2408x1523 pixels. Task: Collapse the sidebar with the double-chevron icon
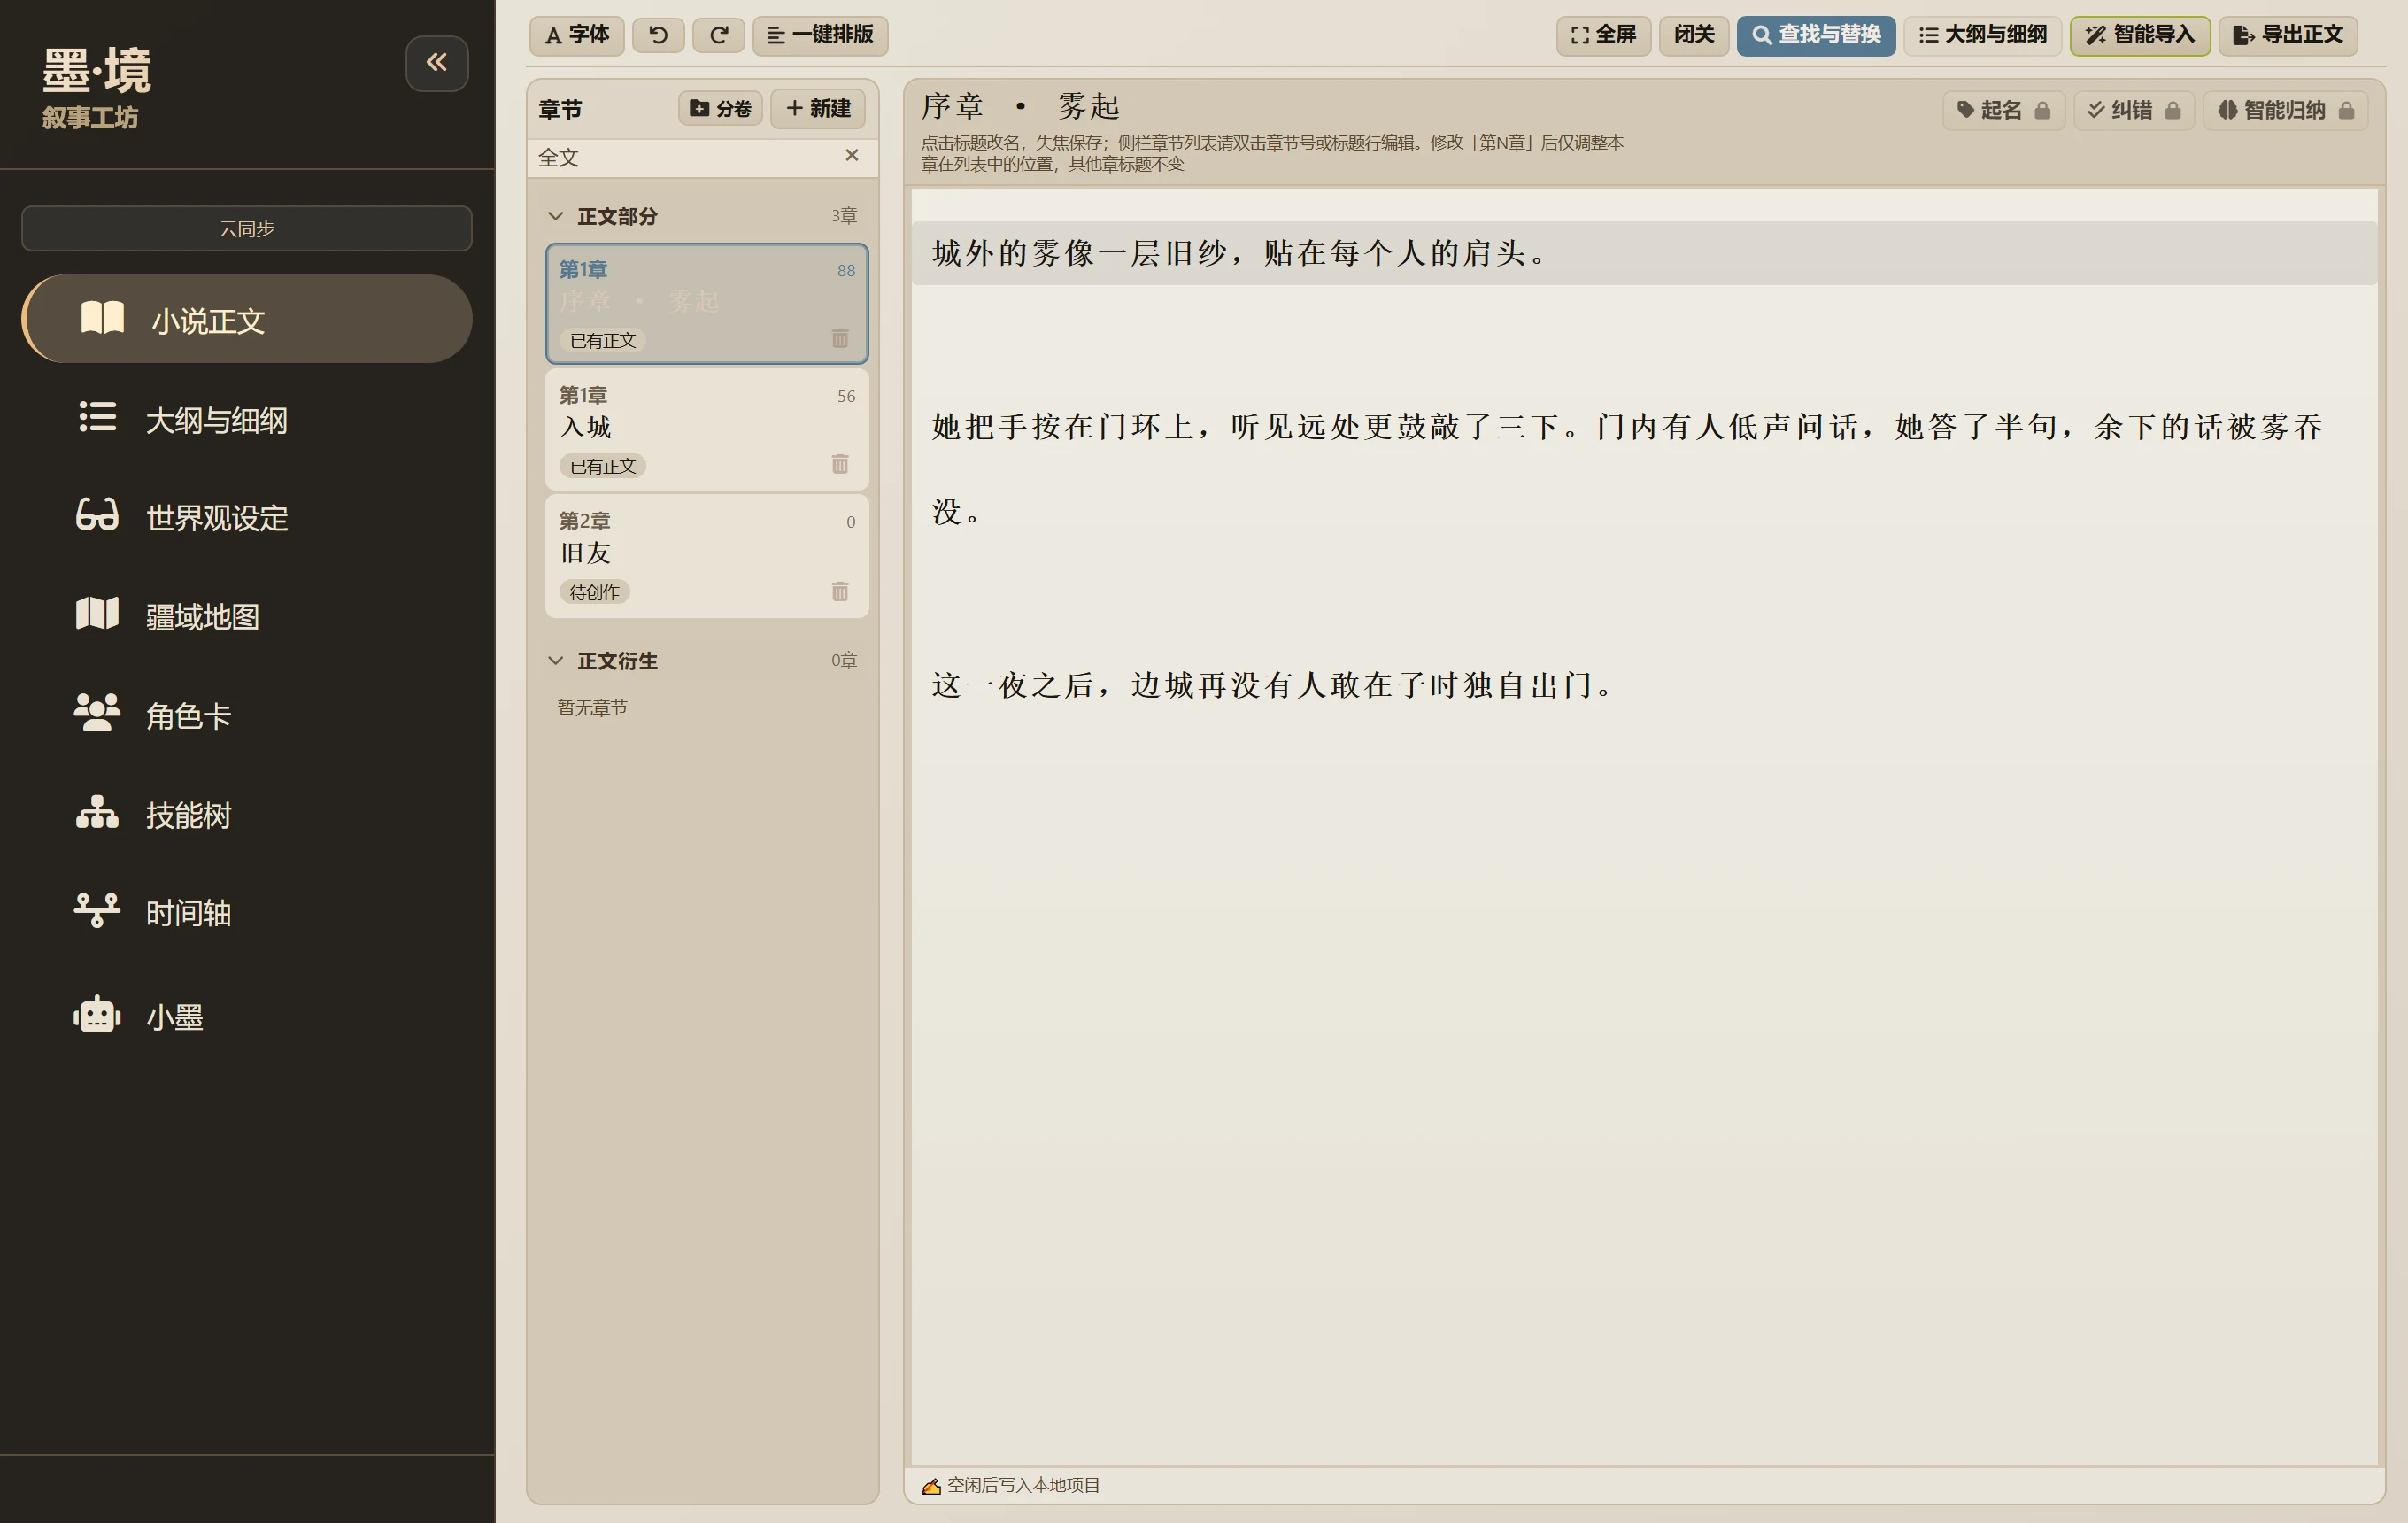click(x=437, y=63)
